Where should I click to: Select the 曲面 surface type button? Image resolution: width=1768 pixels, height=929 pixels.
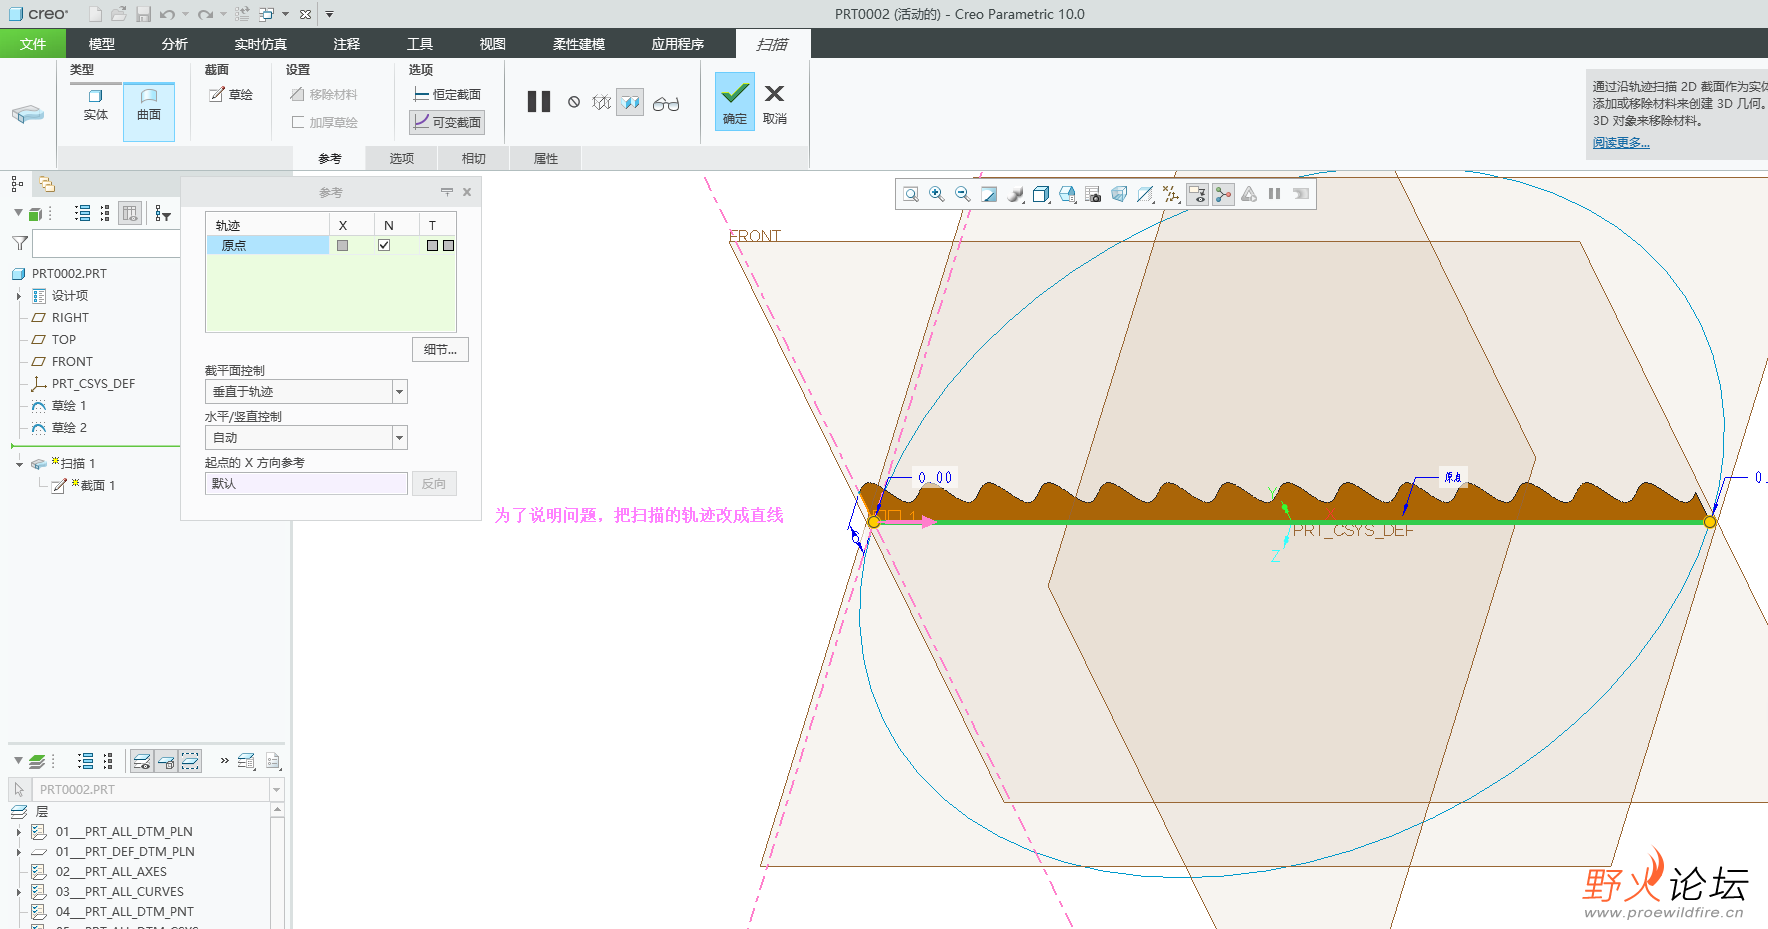point(149,111)
